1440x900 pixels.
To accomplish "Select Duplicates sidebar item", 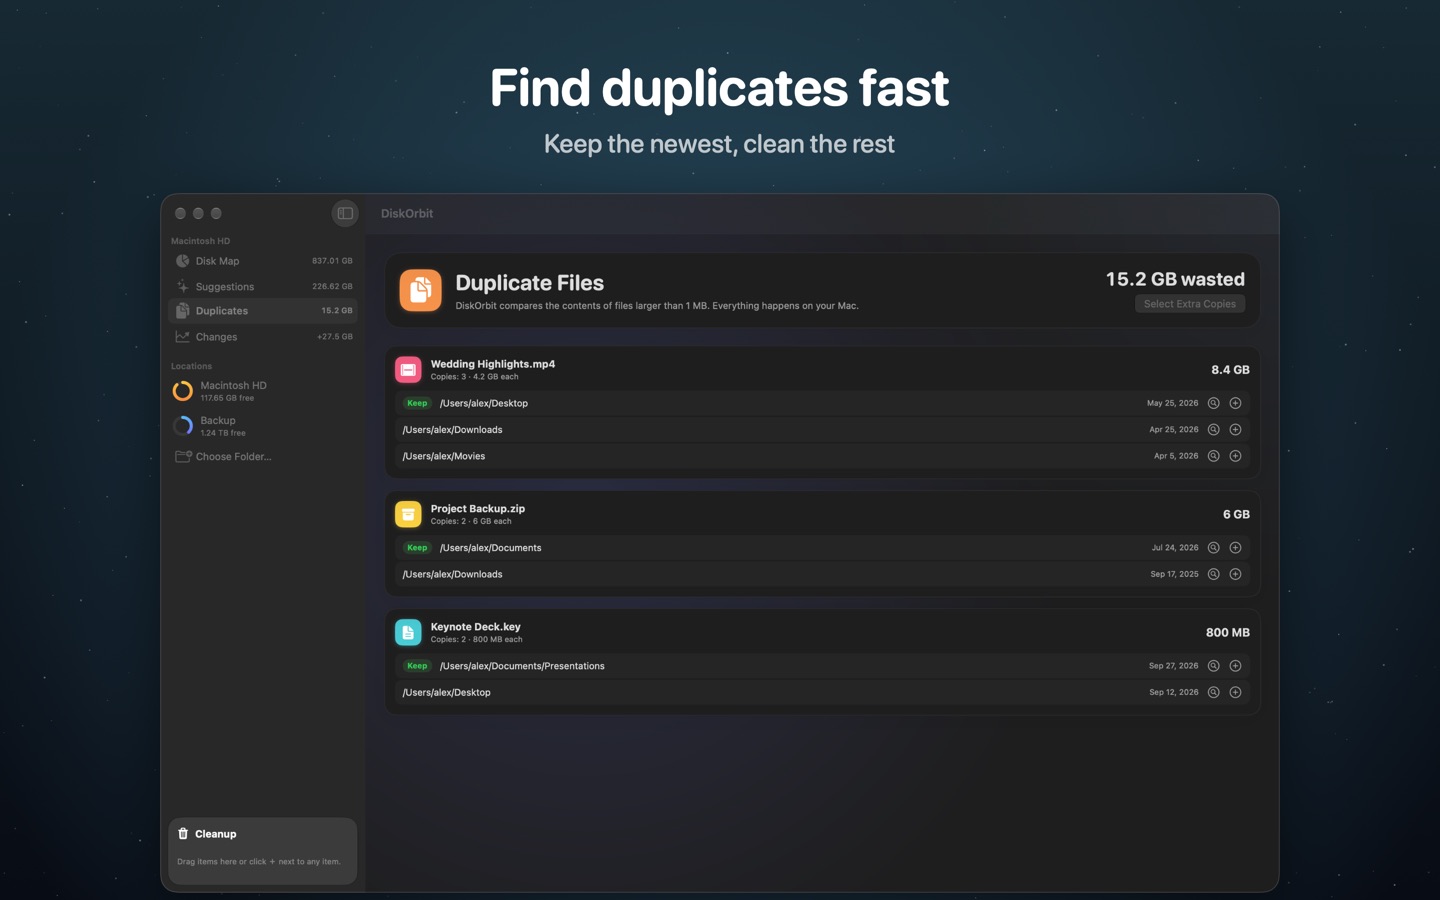I will click(x=263, y=311).
